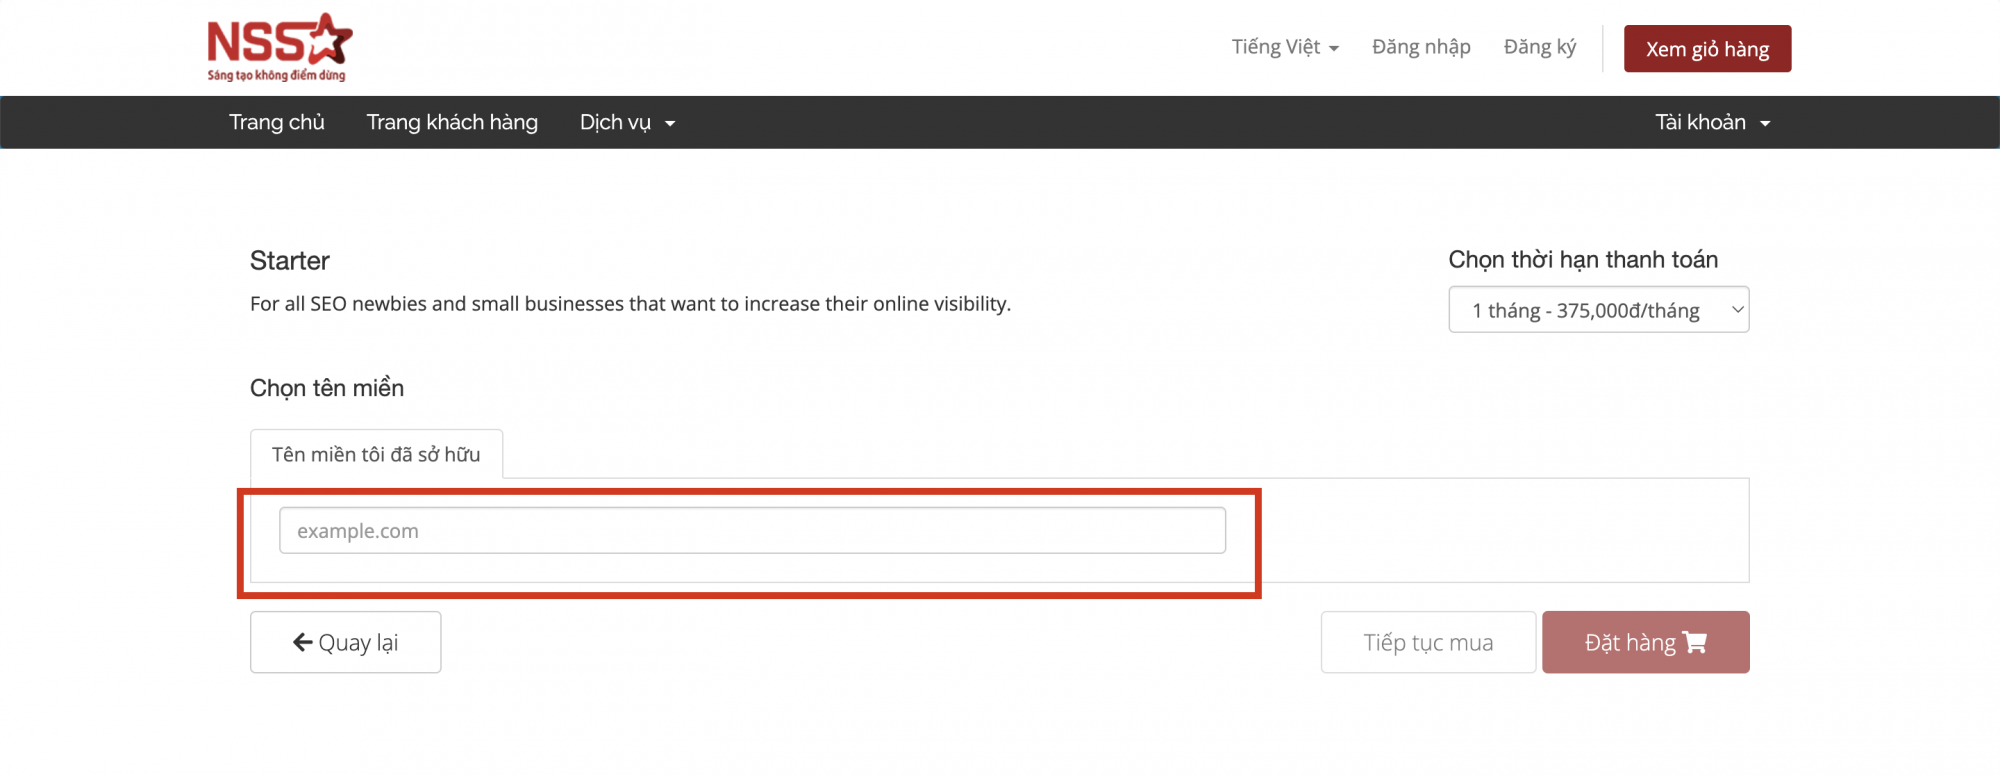Click the Sáng tạo không điểm dừng tagline
The image size is (2000, 777).
click(276, 75)
